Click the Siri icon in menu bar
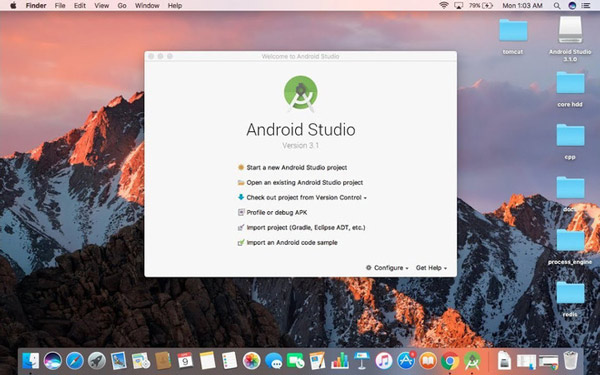 (572, 5)
